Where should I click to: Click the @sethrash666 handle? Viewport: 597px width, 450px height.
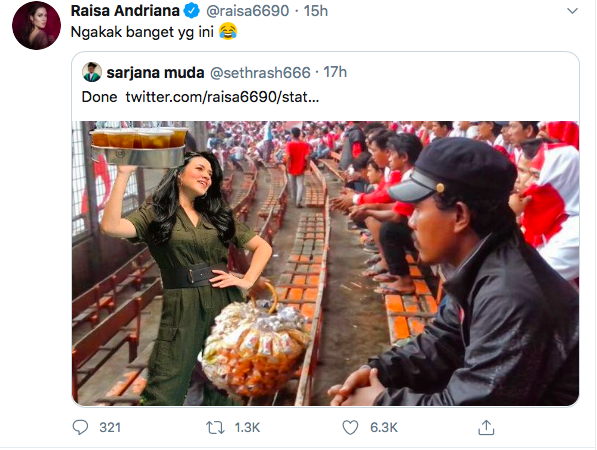point(260,72)
